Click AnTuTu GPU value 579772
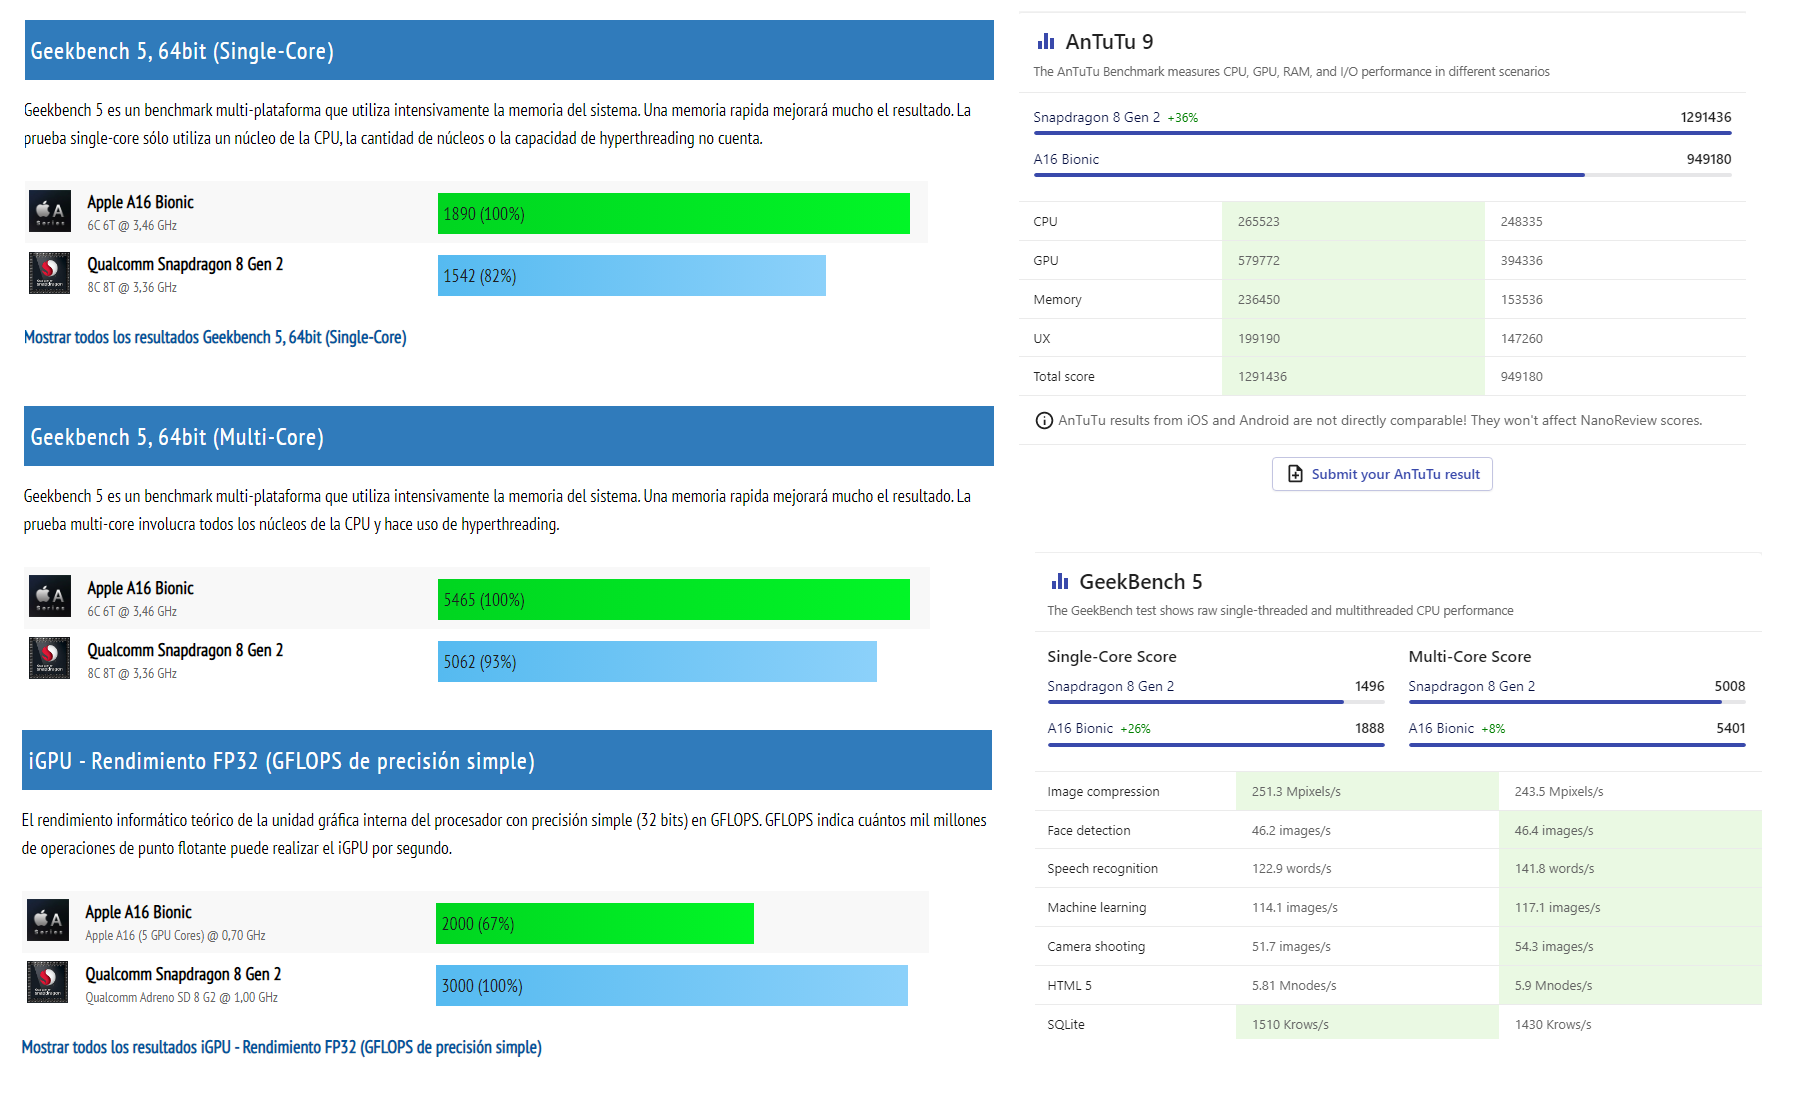1802x1098 pixels. tap(1259, 261)
